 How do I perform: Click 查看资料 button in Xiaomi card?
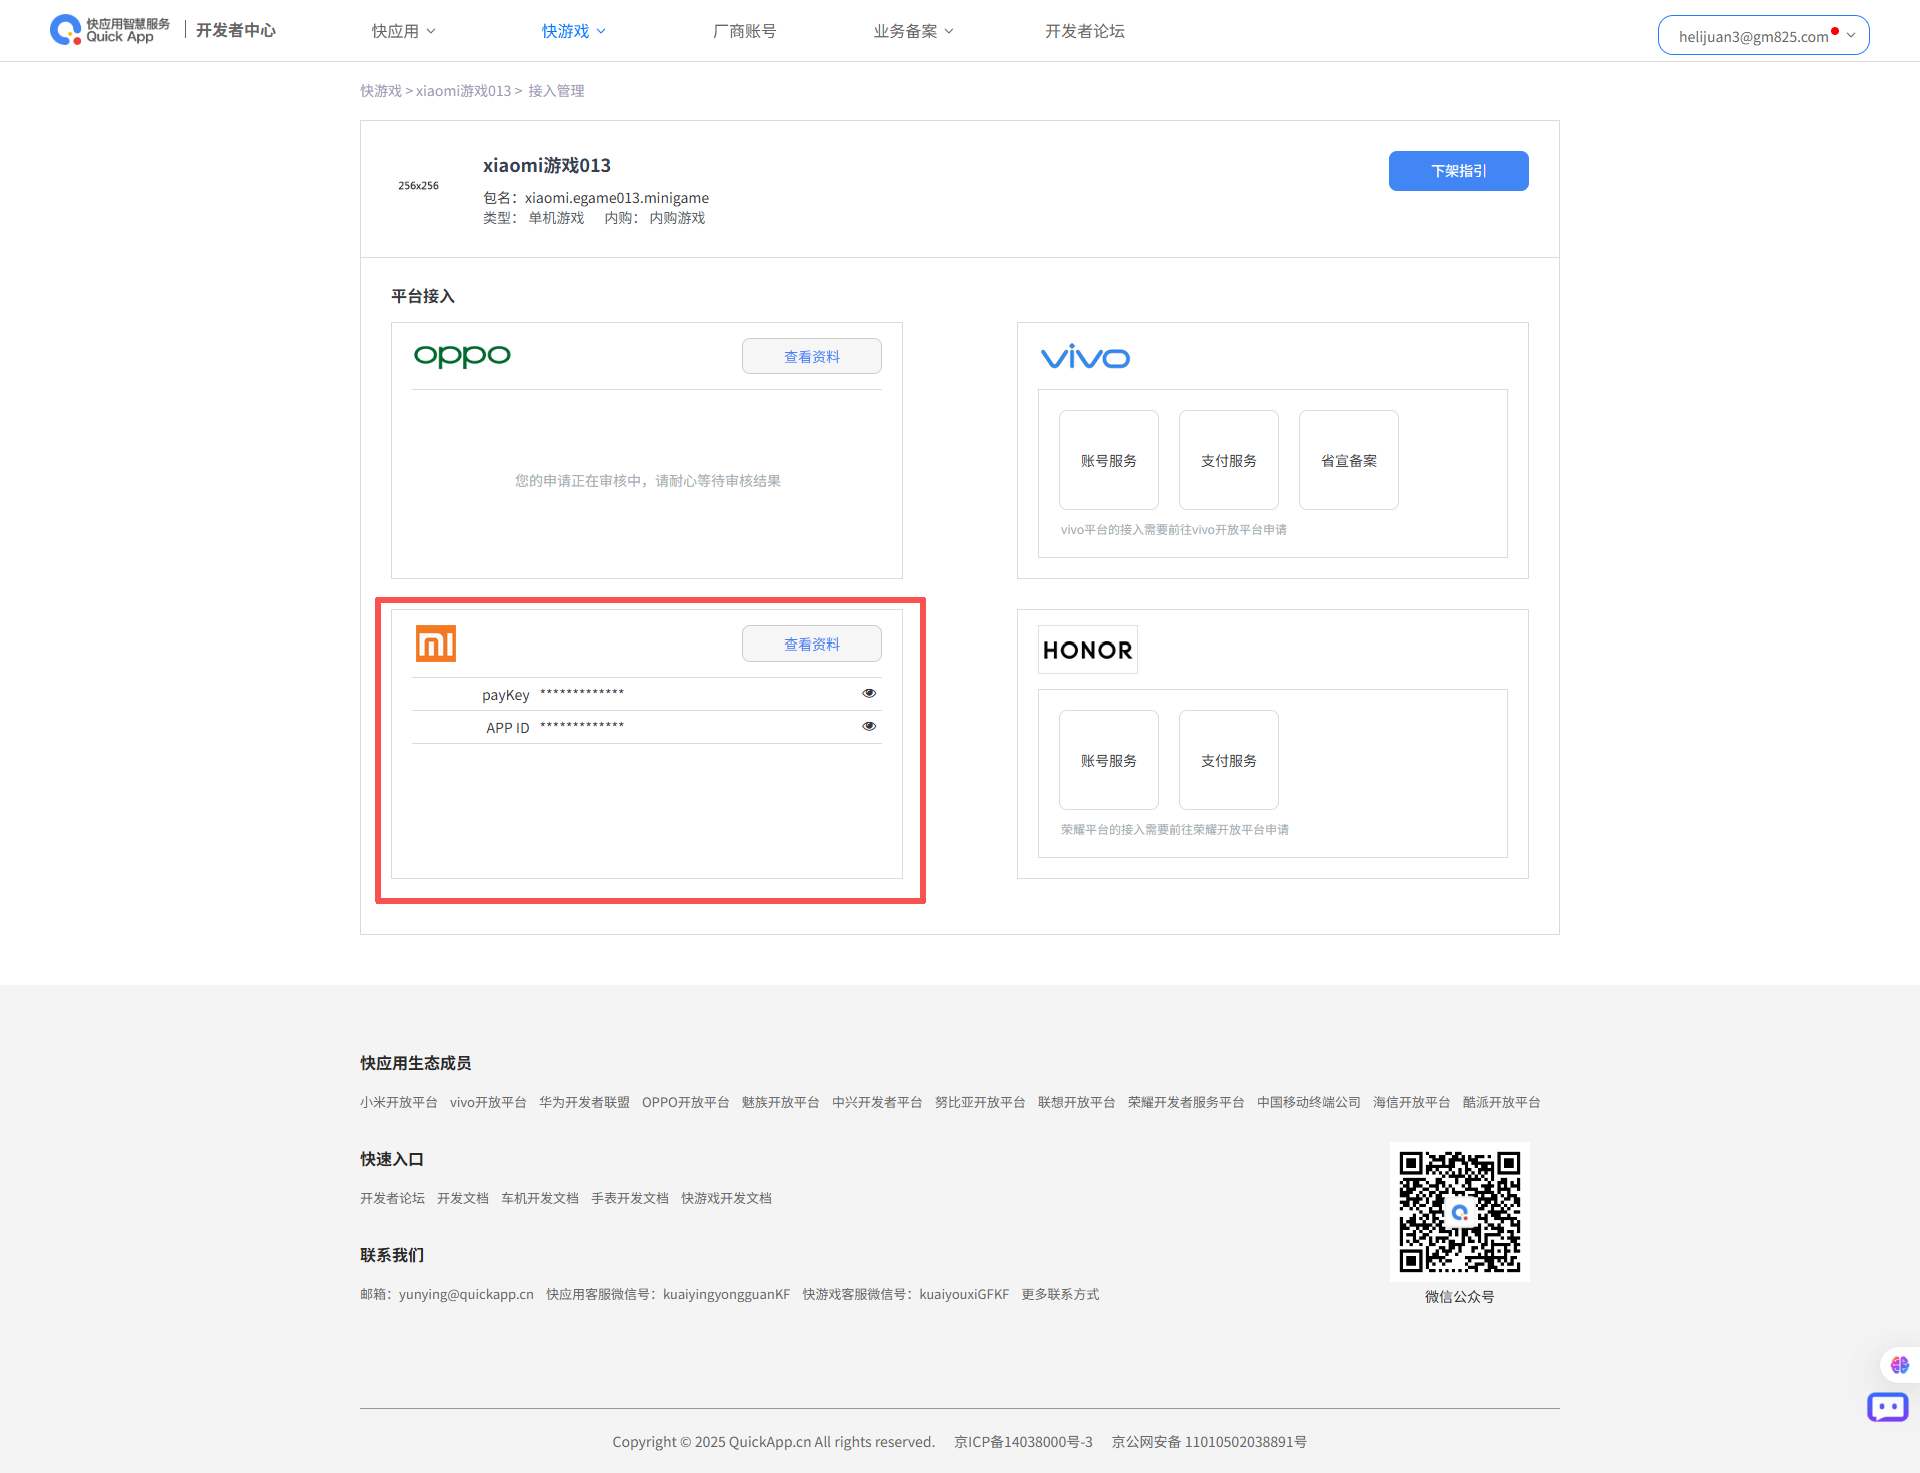811,644
